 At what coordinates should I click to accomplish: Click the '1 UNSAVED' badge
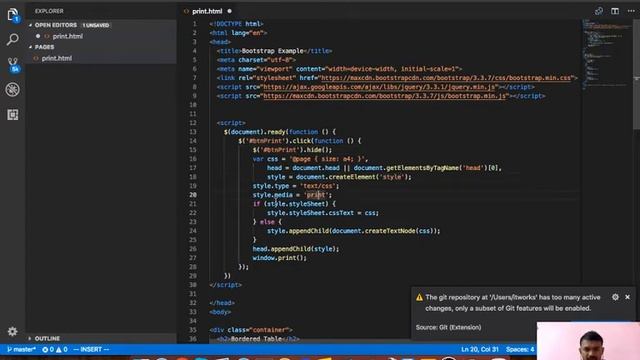tap(96, 25)
